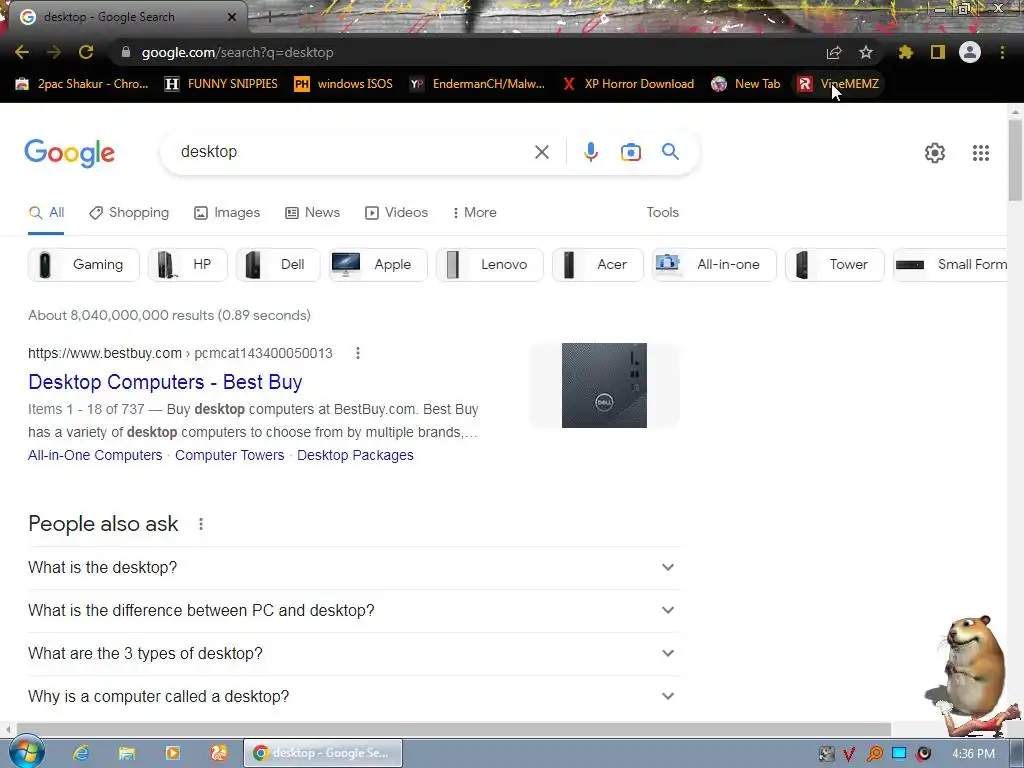Image resolution: width=1024 pixels, height=768 pixels.
Task: Expand 'Why is a computer called a desktop?'
Action: (x=354, y=697)
